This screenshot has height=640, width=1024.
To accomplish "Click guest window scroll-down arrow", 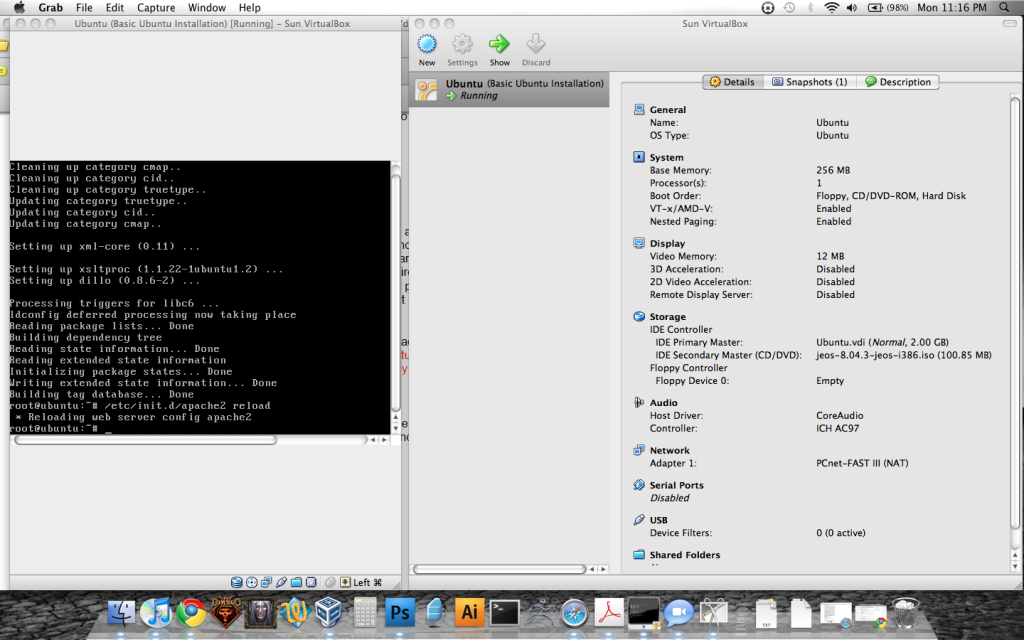I will pos(396,428).
